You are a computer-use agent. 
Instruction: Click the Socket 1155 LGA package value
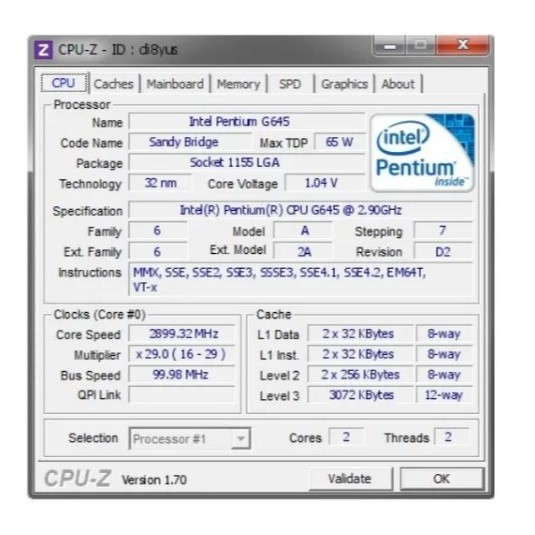click(x=247, y=162)
